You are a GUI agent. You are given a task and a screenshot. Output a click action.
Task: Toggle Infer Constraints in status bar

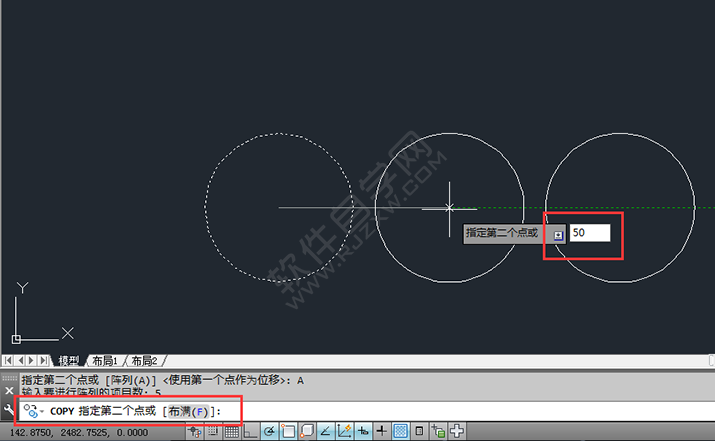pyautogui.click(x=195, y=431)
